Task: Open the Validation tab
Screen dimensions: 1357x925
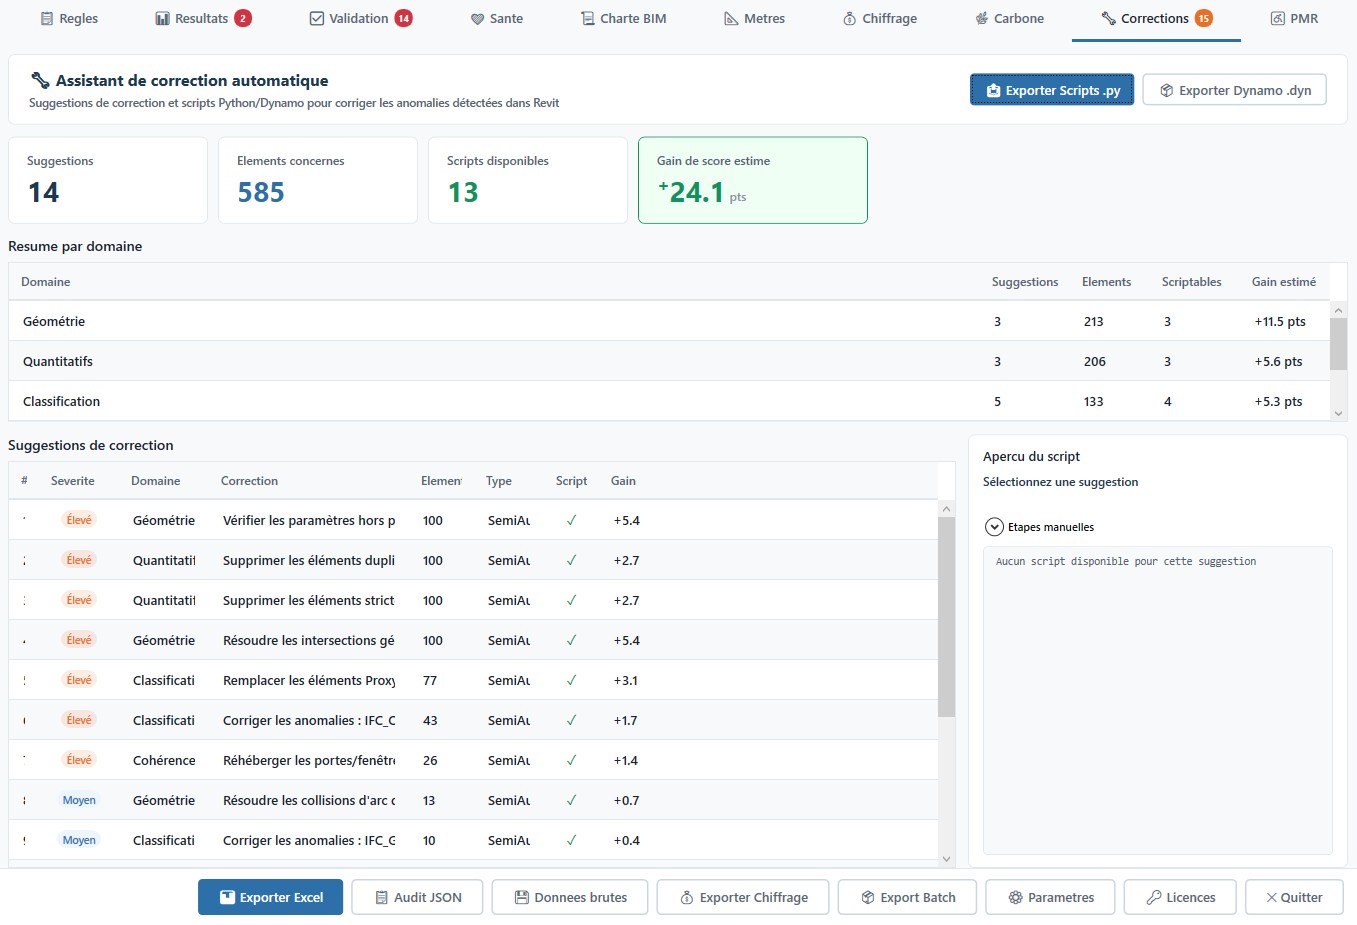Action: click(360, 19)
